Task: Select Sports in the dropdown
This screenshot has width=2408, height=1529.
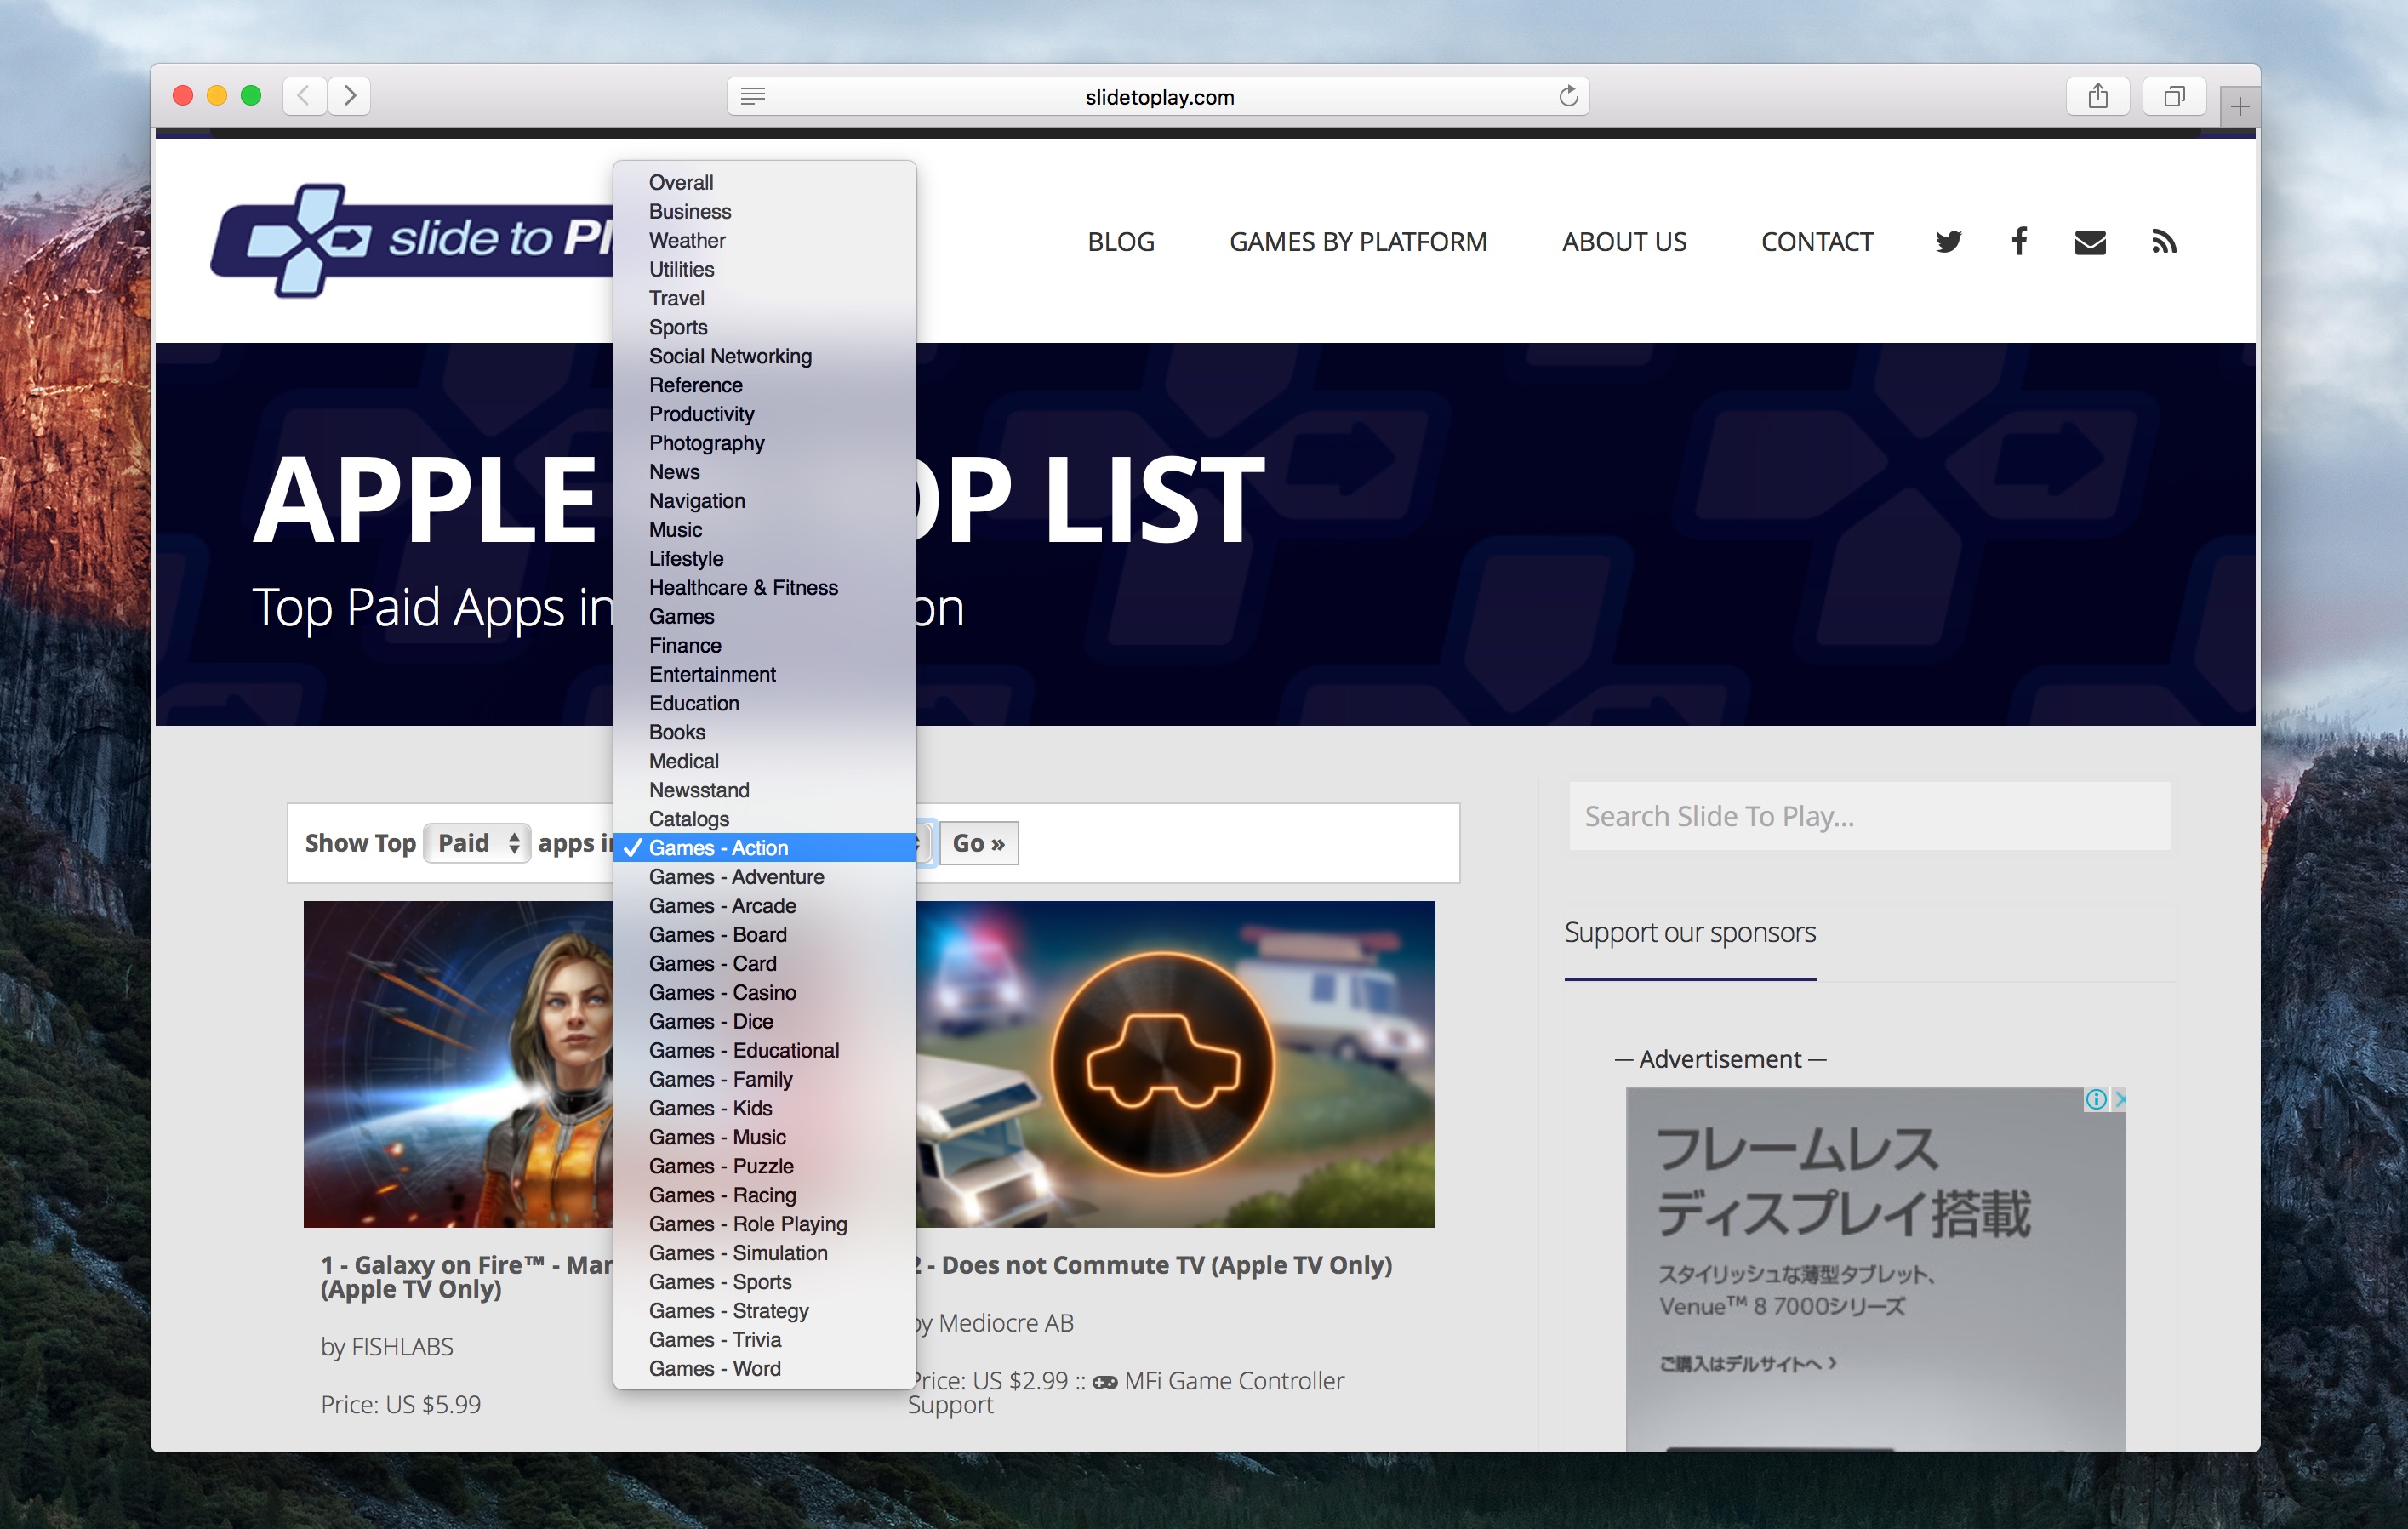Action: point(765,327)
